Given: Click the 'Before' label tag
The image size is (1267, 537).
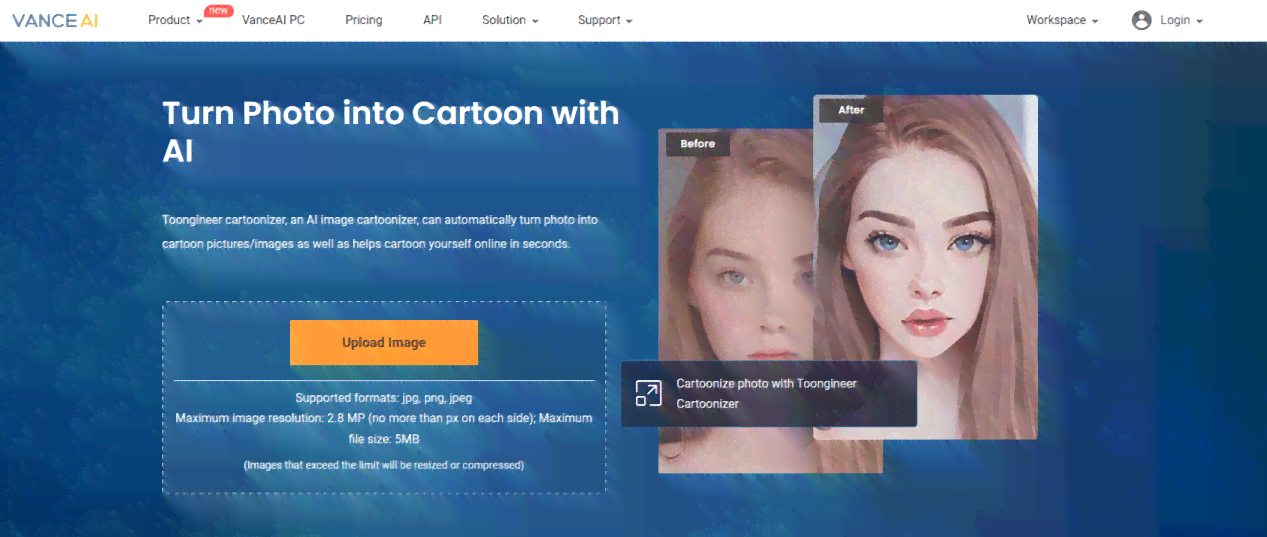Looking at the screenshot, I should pyautogui.click(x=698, y=144).
